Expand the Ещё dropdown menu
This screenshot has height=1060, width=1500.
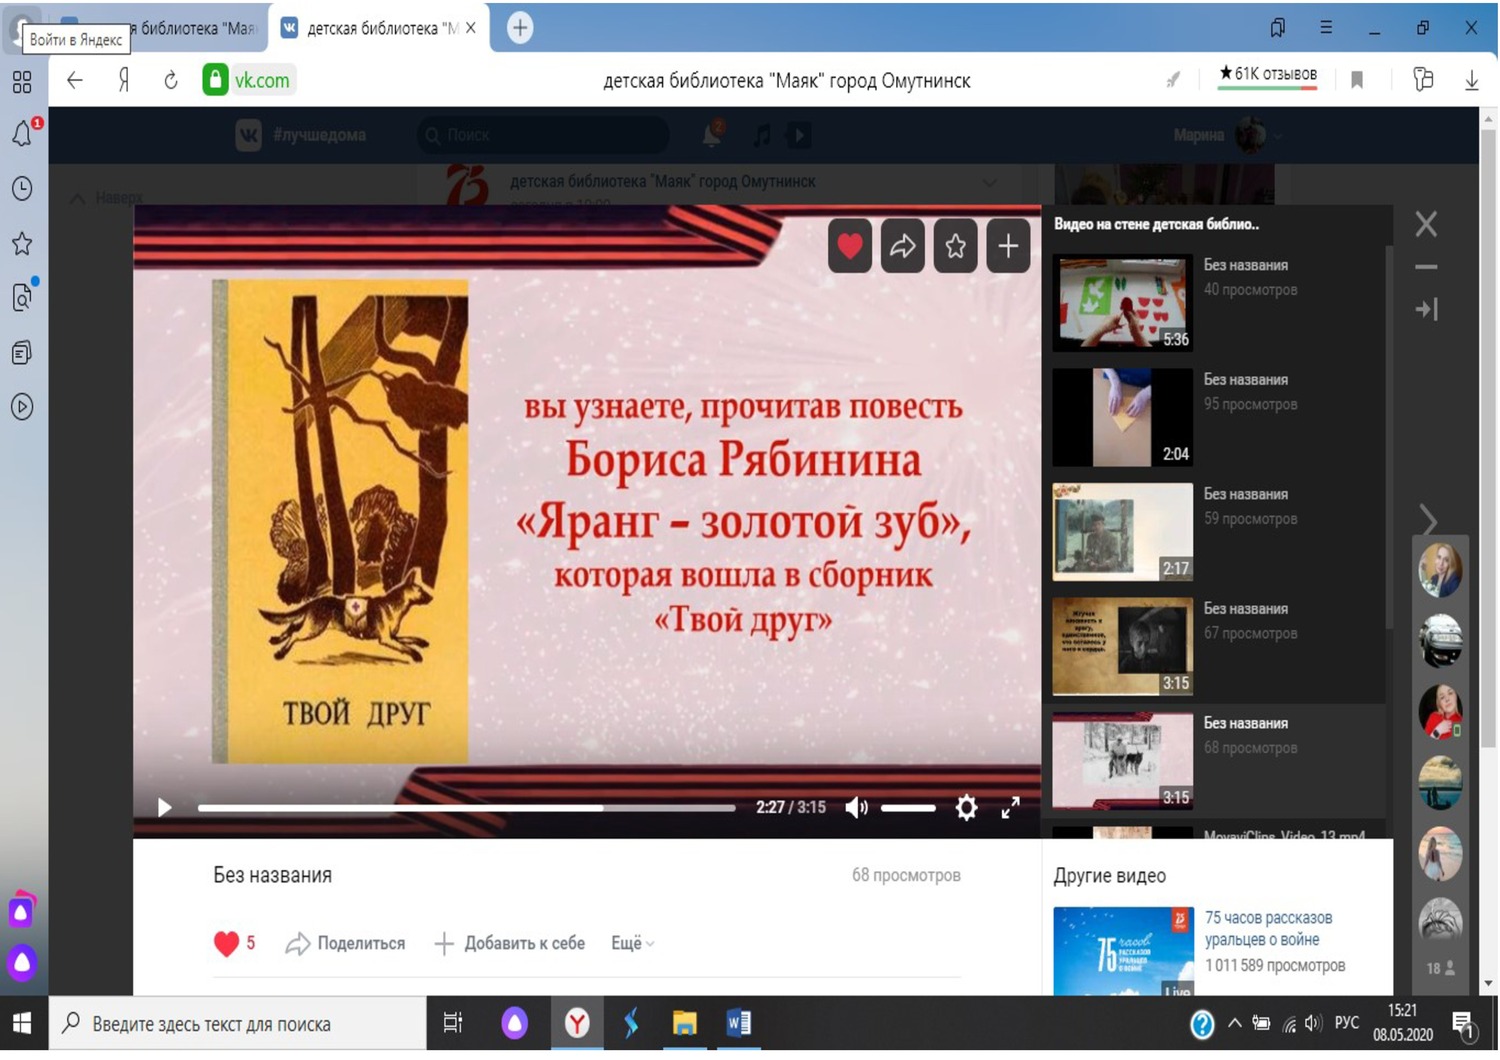(x=632, y=943)
